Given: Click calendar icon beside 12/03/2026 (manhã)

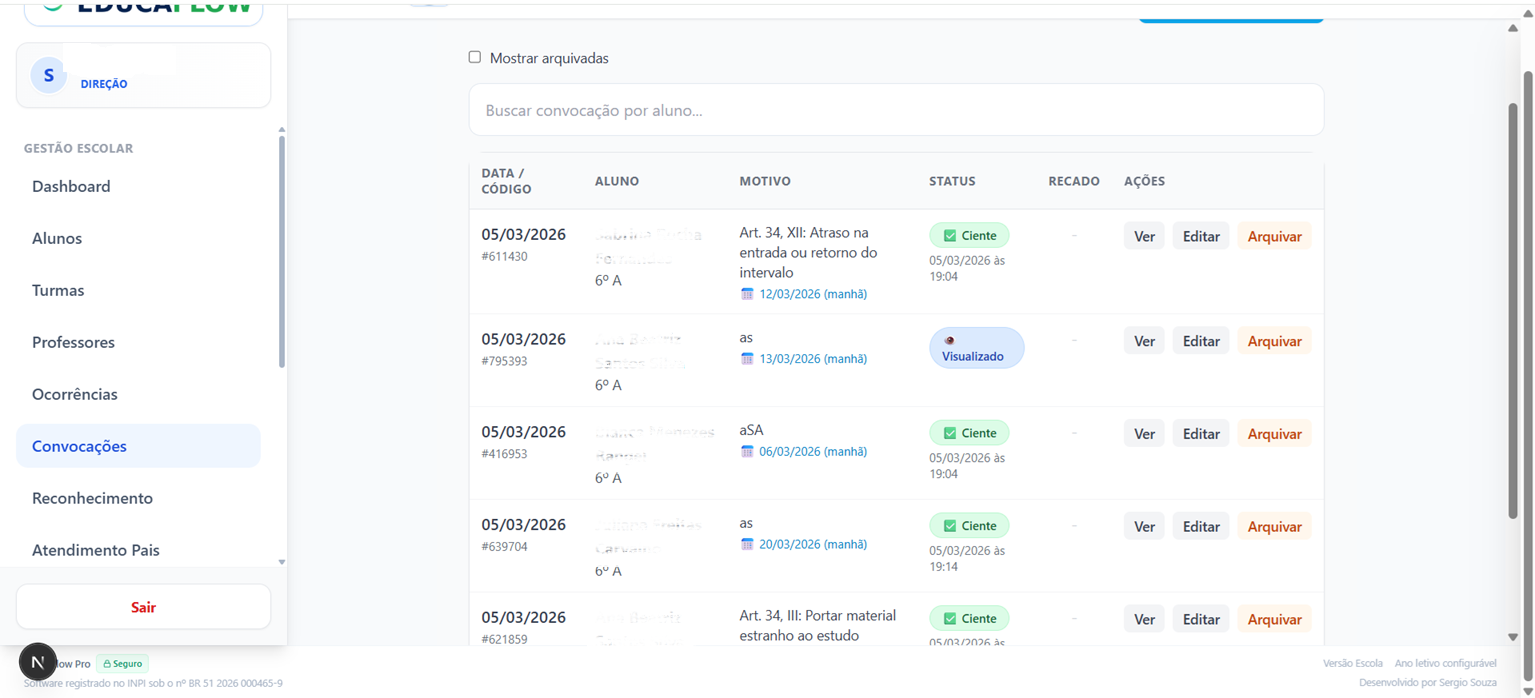Looking at the screenshot, I should click(x=747, y=294).
